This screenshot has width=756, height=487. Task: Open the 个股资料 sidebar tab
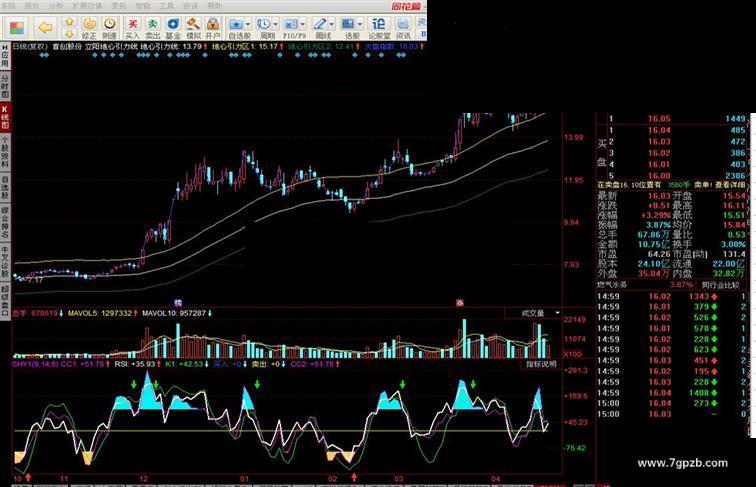(5, 152)
